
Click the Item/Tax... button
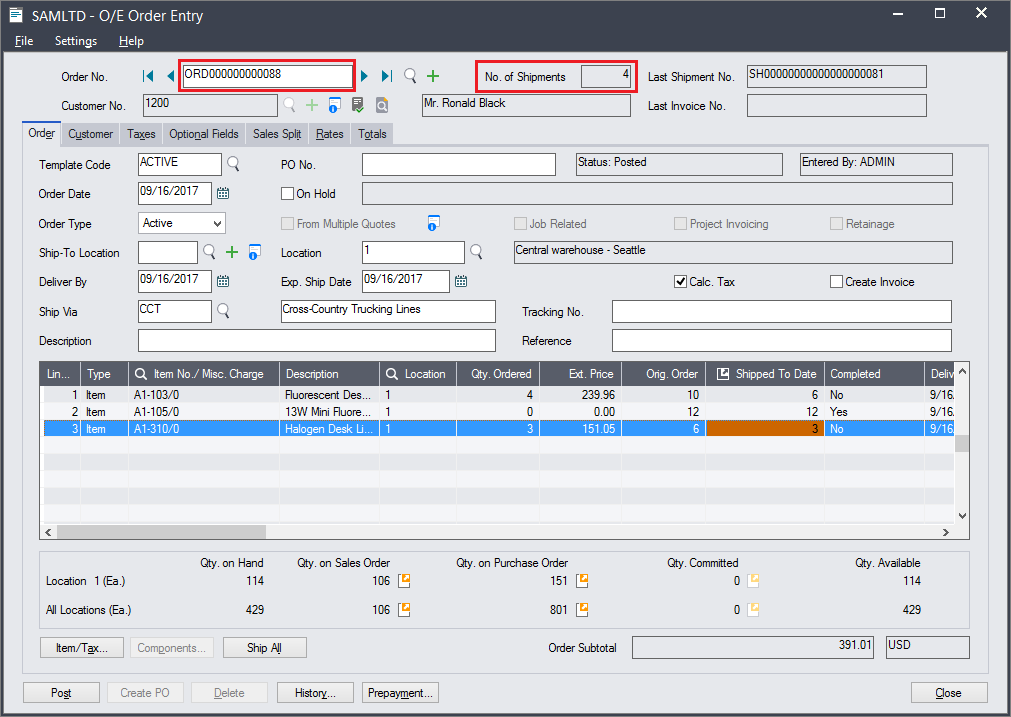(x=83, y=647)
